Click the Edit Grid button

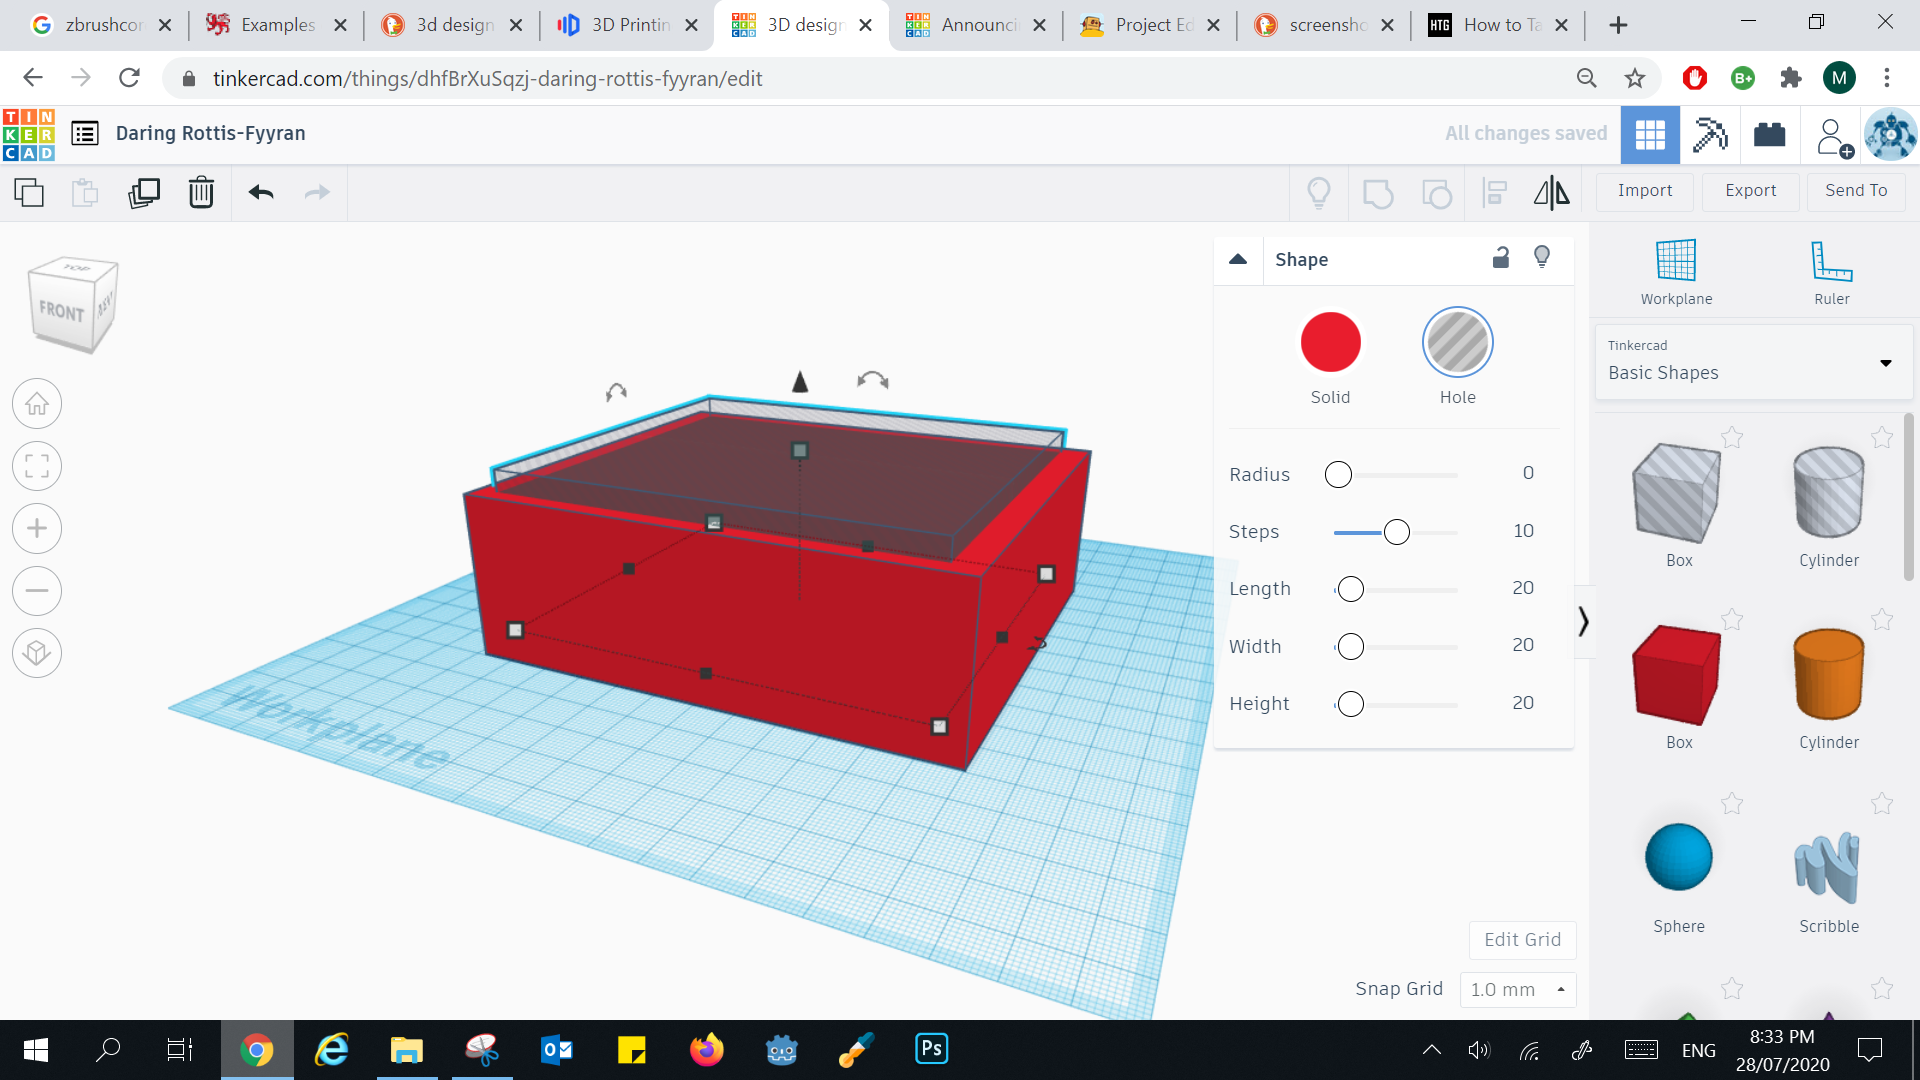click(x=1521, y=940)
